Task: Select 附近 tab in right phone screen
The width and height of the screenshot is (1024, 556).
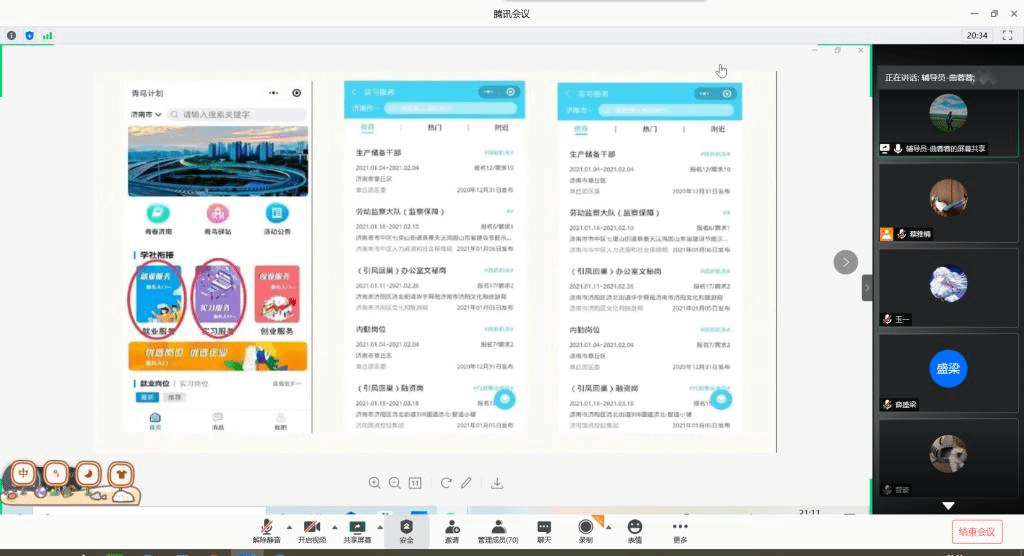Action: pos(717,129)
